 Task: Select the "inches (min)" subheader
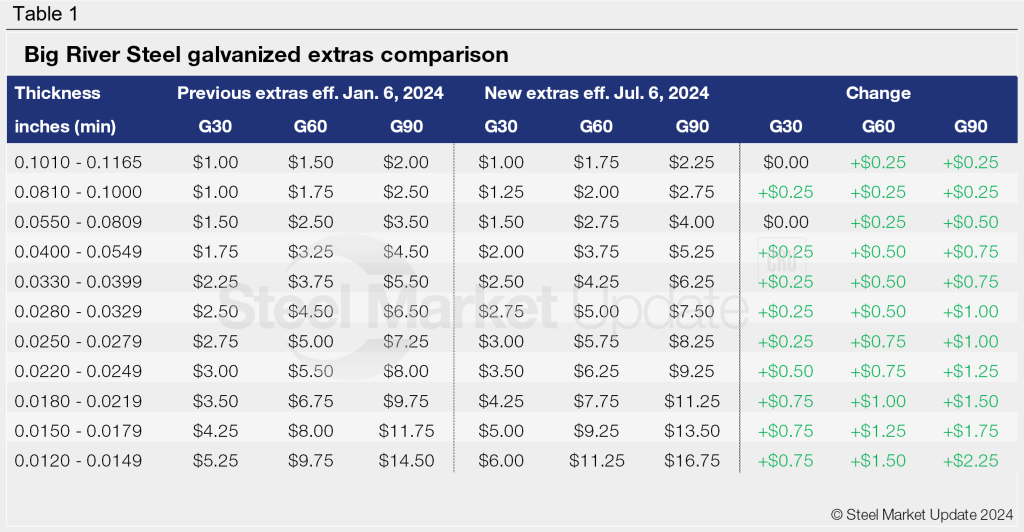[66, 126]
